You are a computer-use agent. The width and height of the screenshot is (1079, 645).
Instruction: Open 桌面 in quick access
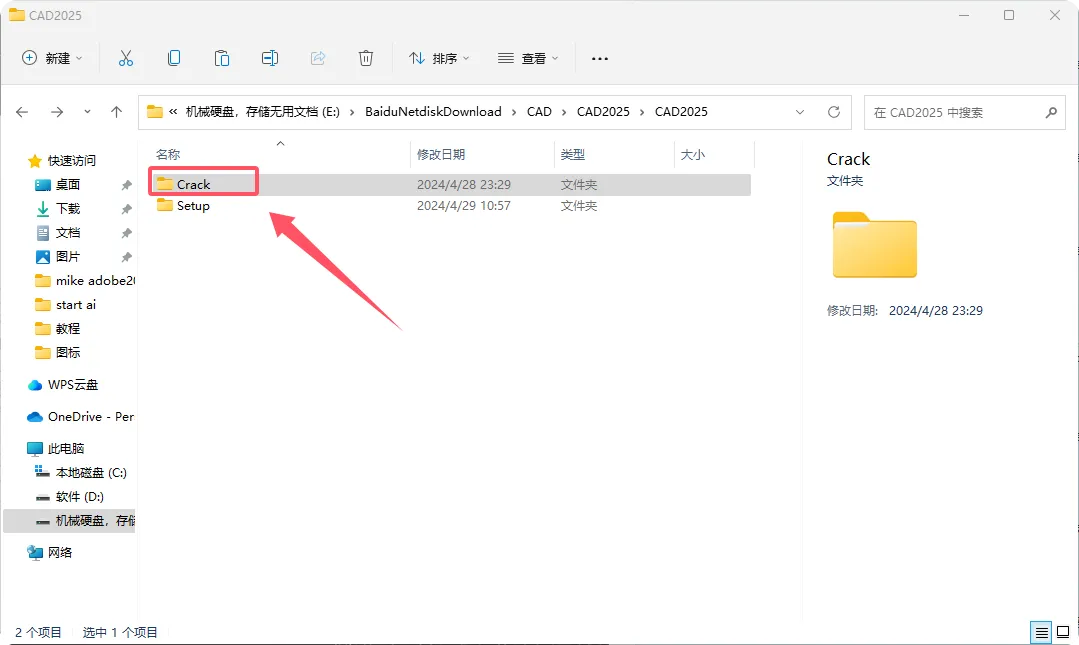point(67,184)
